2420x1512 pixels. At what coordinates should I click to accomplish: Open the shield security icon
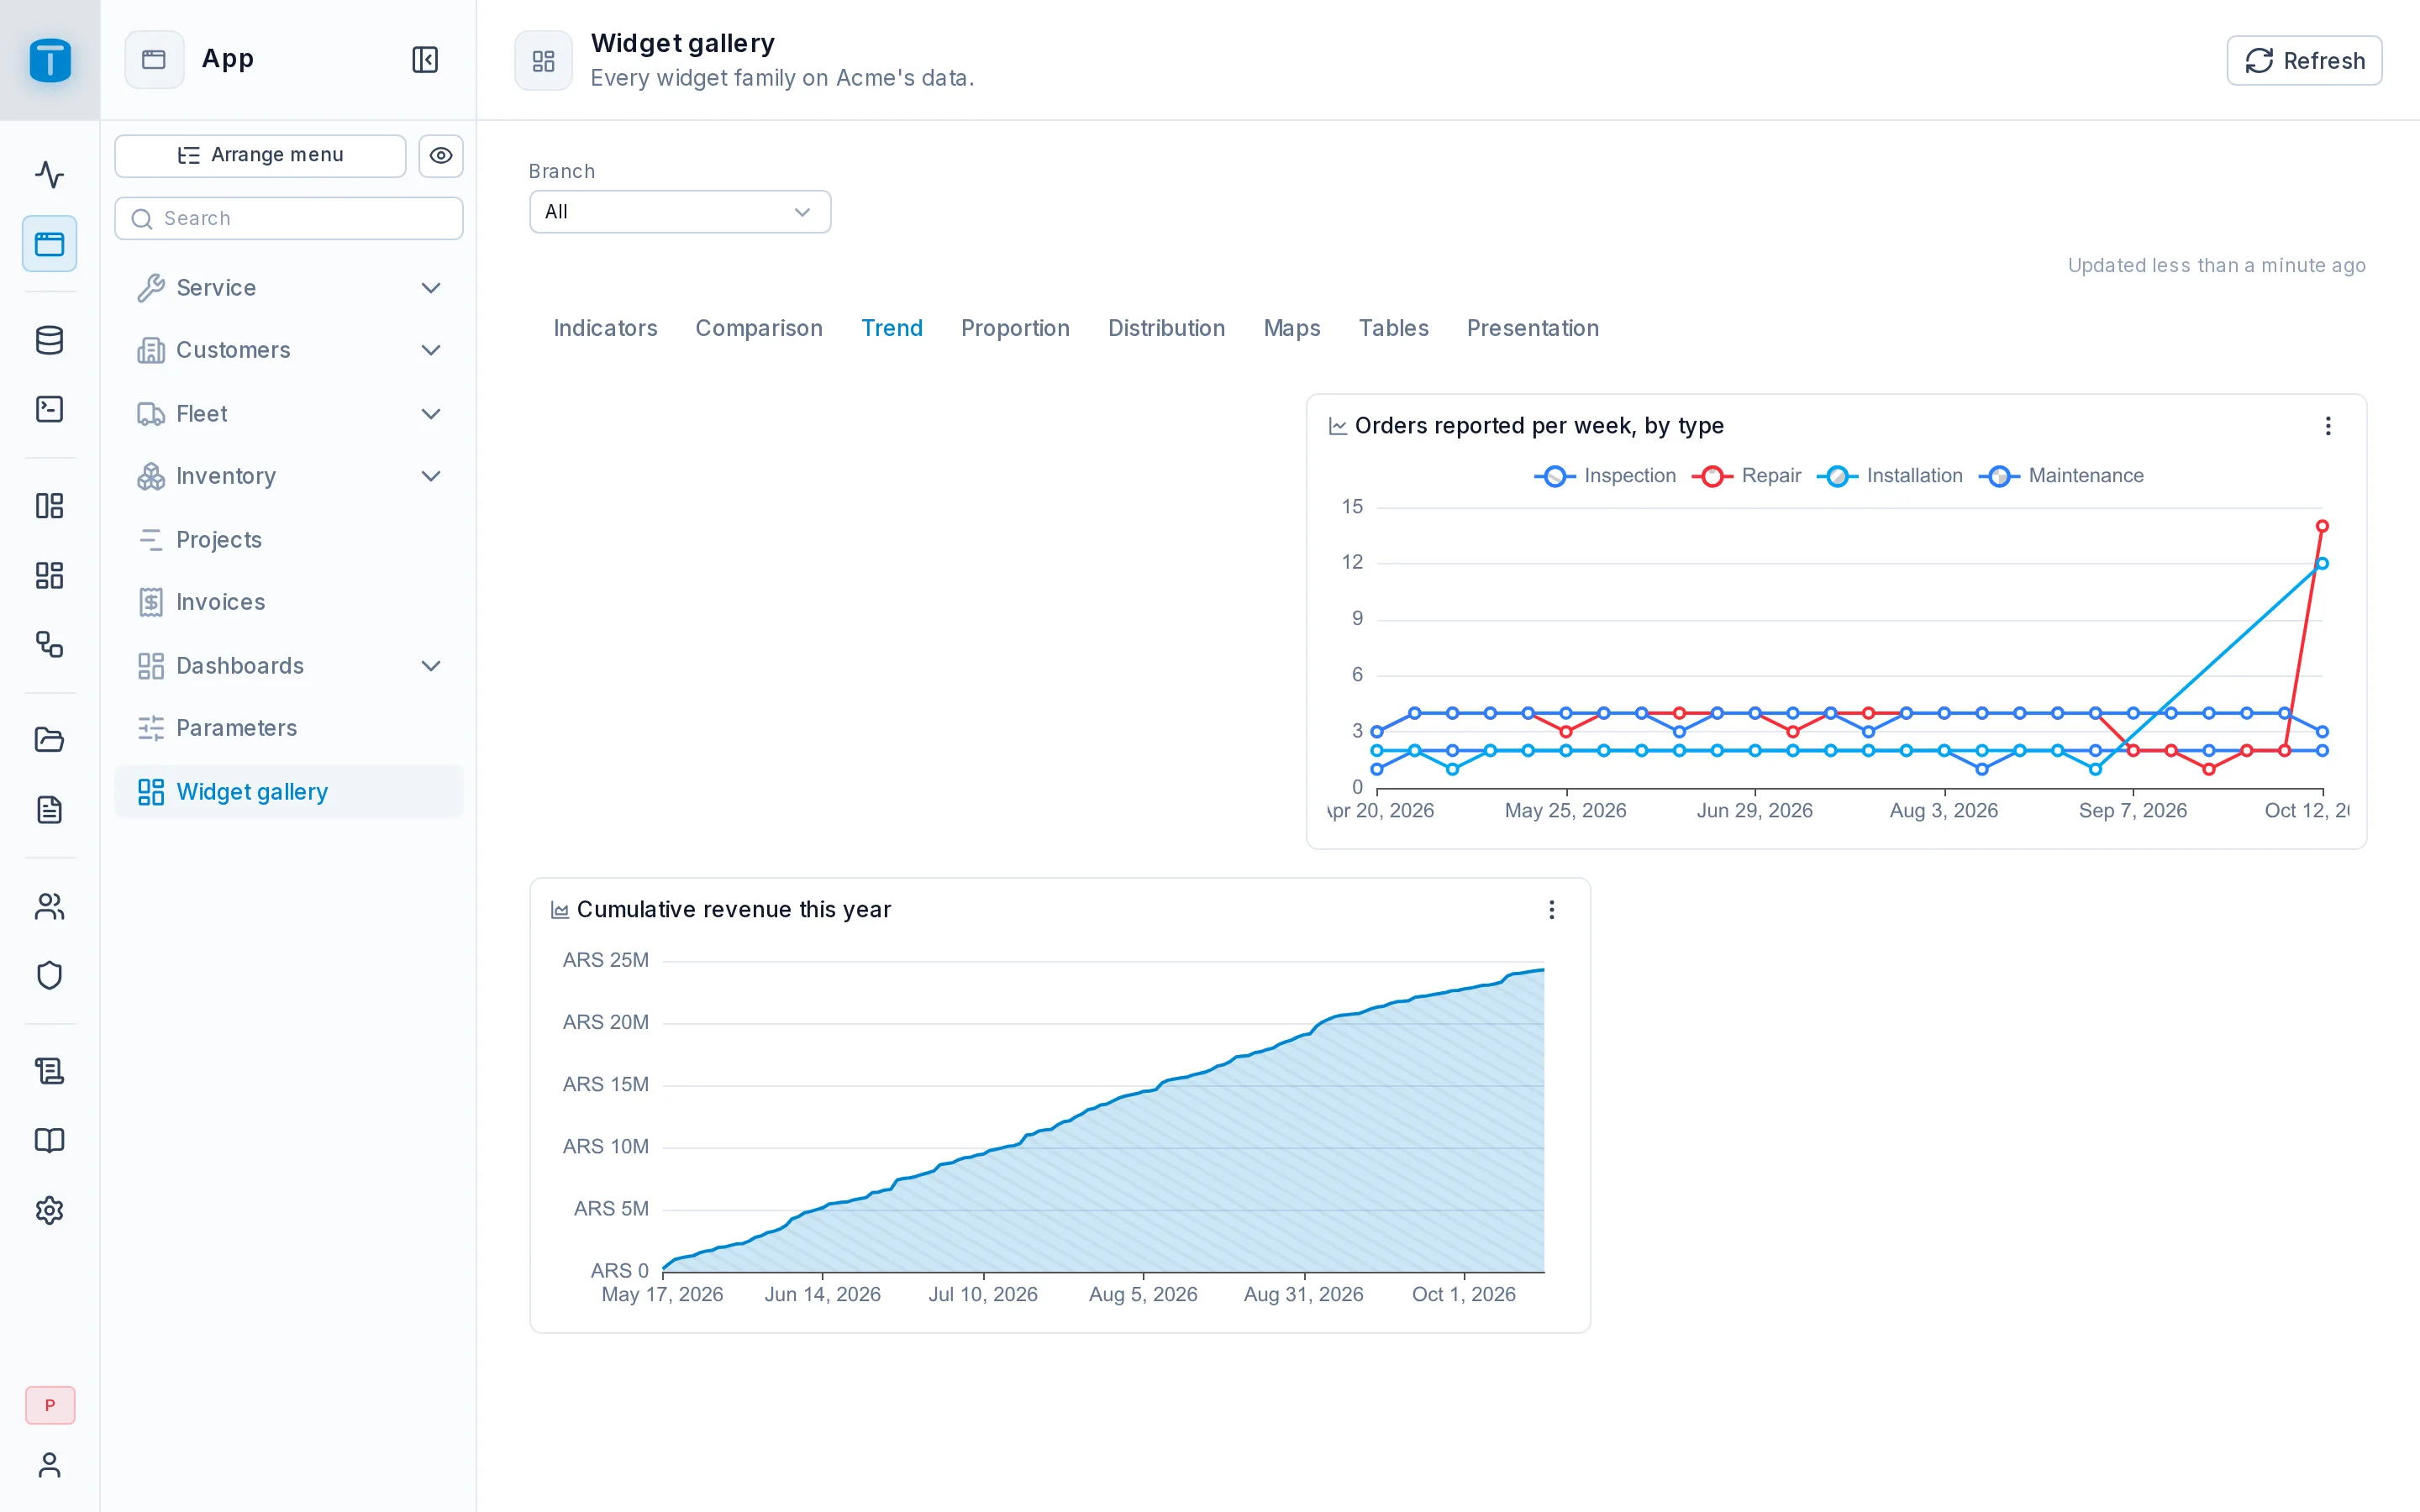point(50,975)
